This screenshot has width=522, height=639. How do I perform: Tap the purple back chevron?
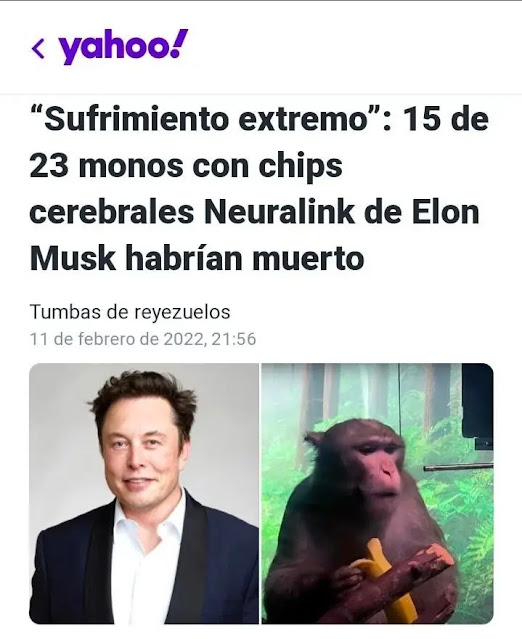click(38, 48)
